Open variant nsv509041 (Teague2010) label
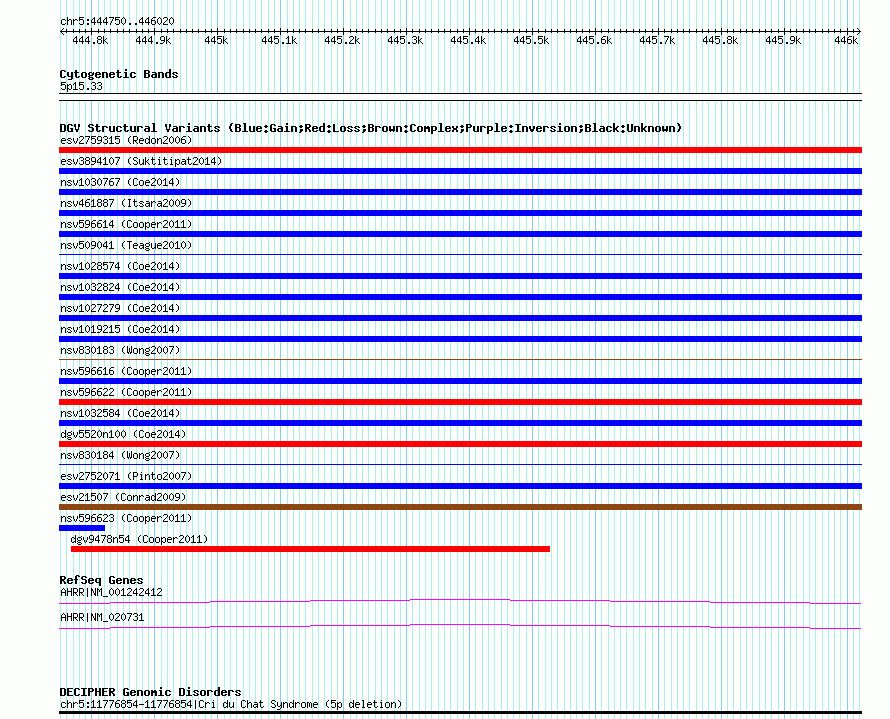The height and width of the screenshot is (719, 890). 126,245
